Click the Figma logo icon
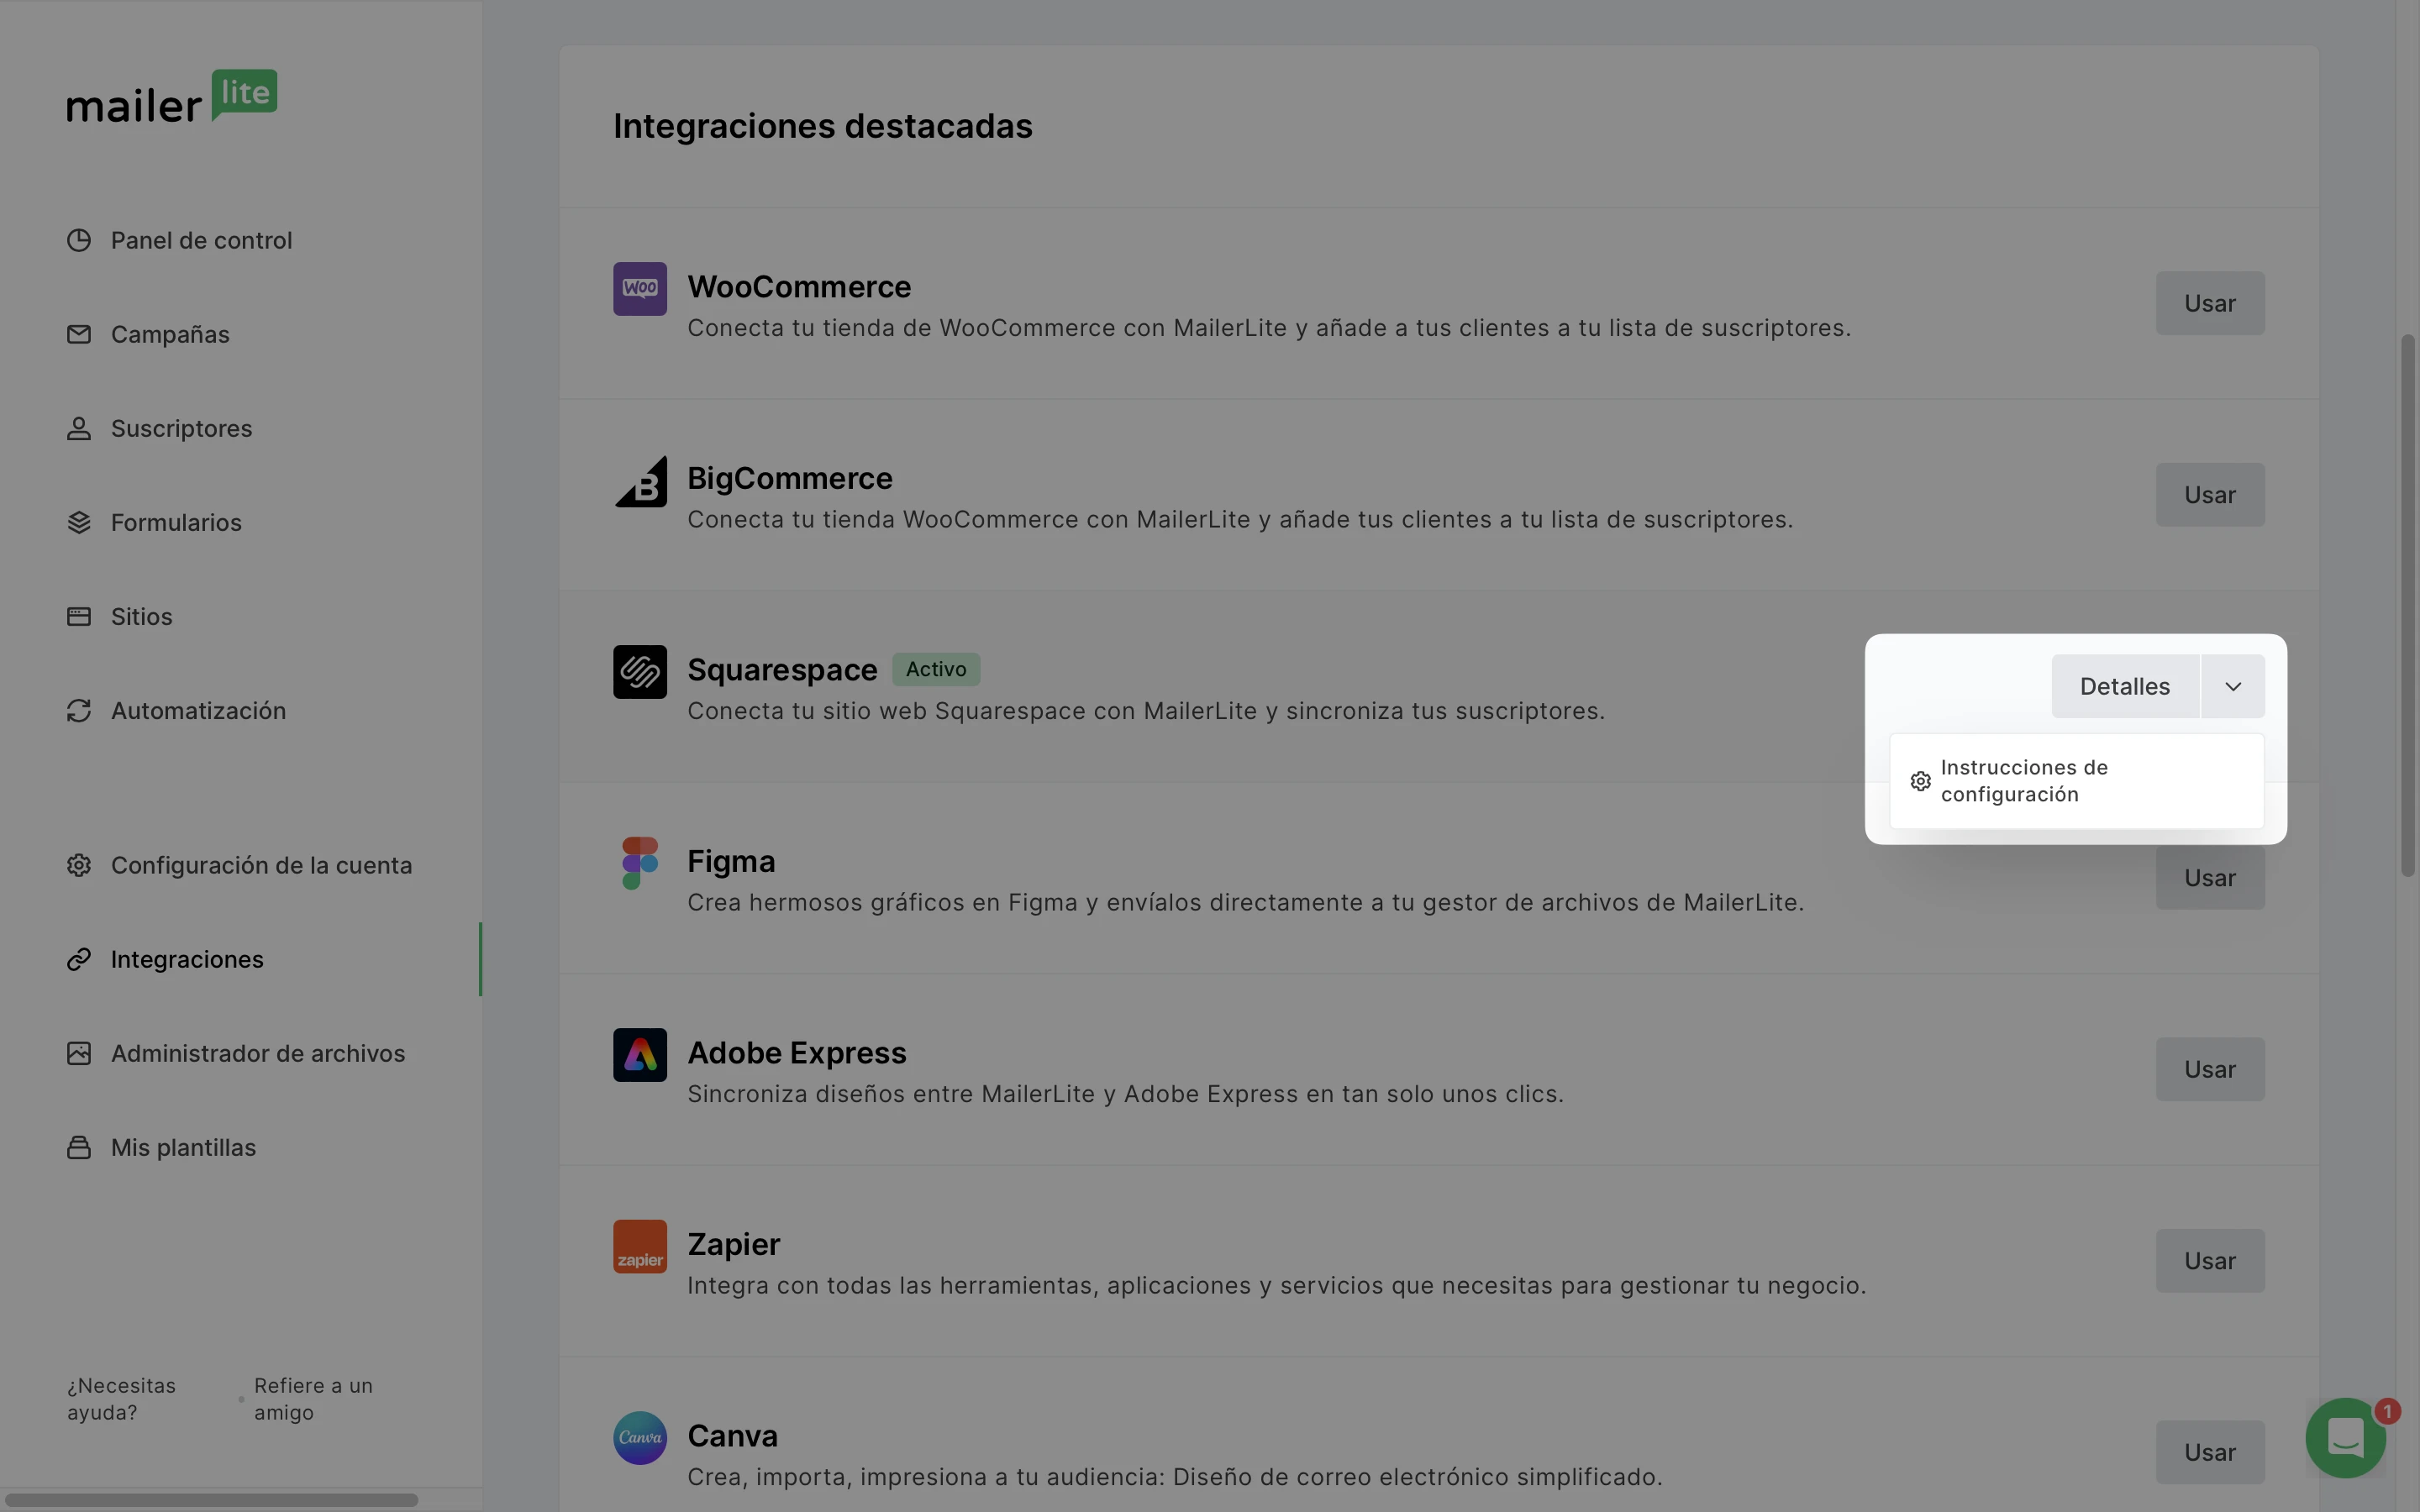The width and height of the screenshot is (2420, 1512). point(640,864)
